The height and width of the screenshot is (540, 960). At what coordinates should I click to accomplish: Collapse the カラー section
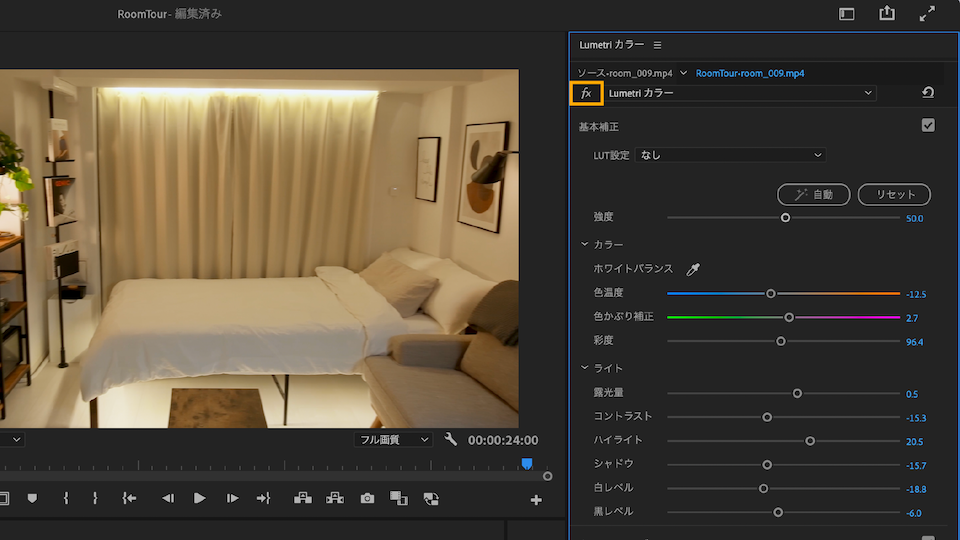(585, 245)
